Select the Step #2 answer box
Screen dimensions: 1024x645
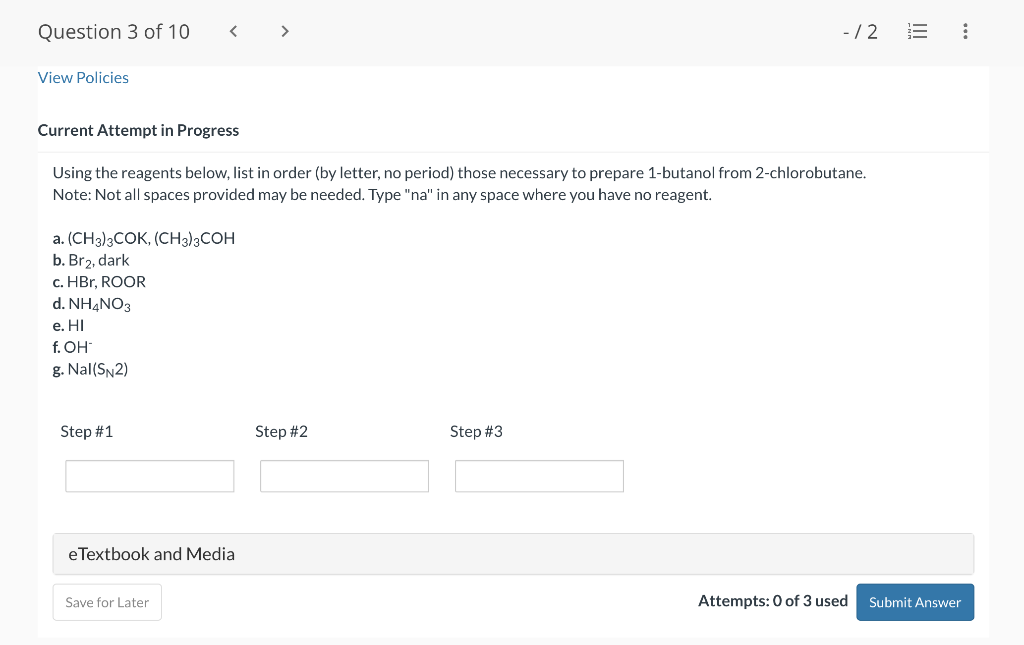[344, 476]
